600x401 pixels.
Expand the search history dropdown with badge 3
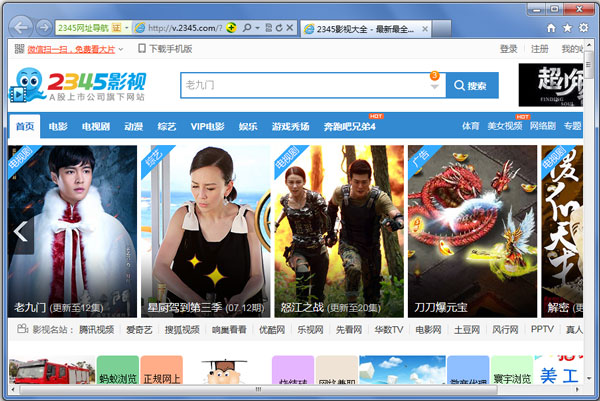pos(434,86)
